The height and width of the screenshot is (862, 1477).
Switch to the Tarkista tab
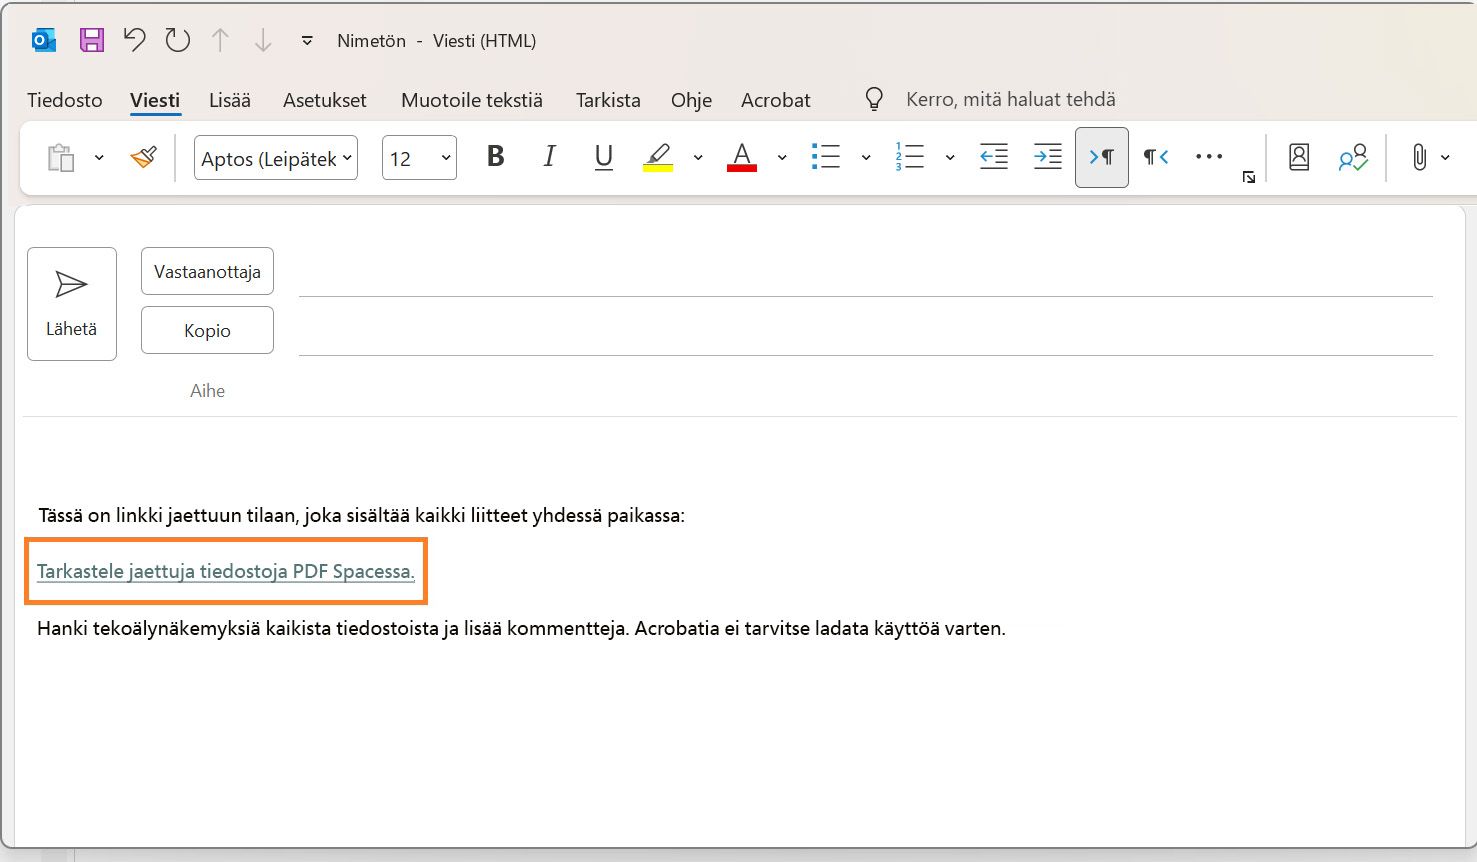(x=608, y=100)
